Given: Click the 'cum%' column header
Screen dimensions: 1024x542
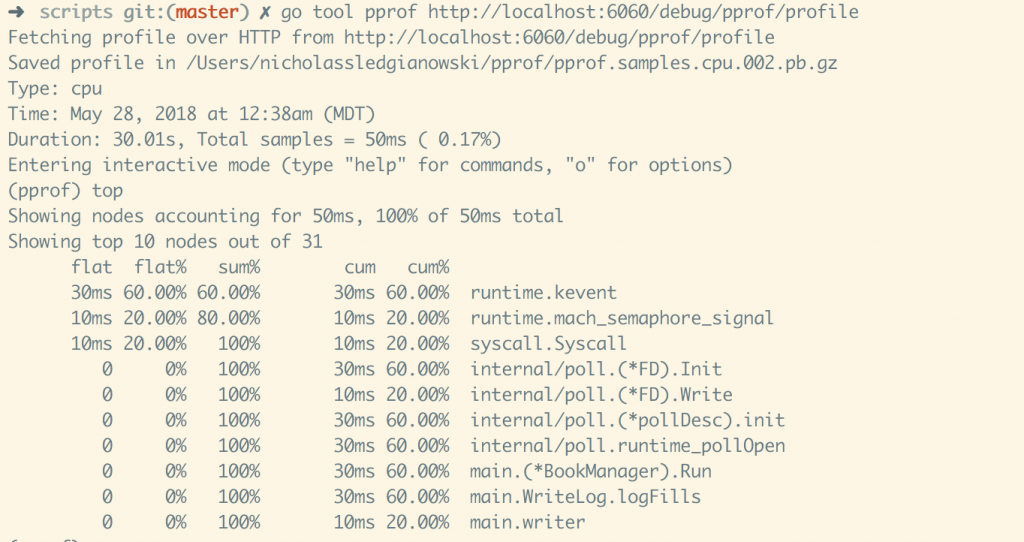Looking at the screenshot, I should coord(428,267).
